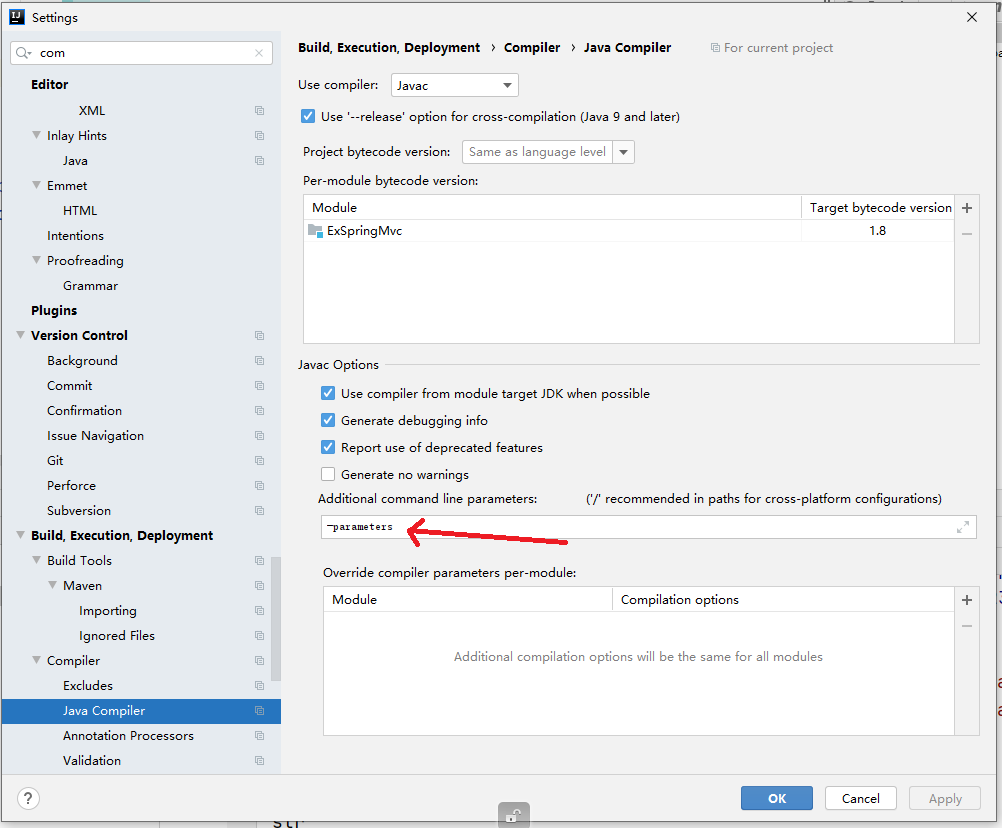Click project-level icon next to Excludes
Screen dimensions: 1002x828
259,686
